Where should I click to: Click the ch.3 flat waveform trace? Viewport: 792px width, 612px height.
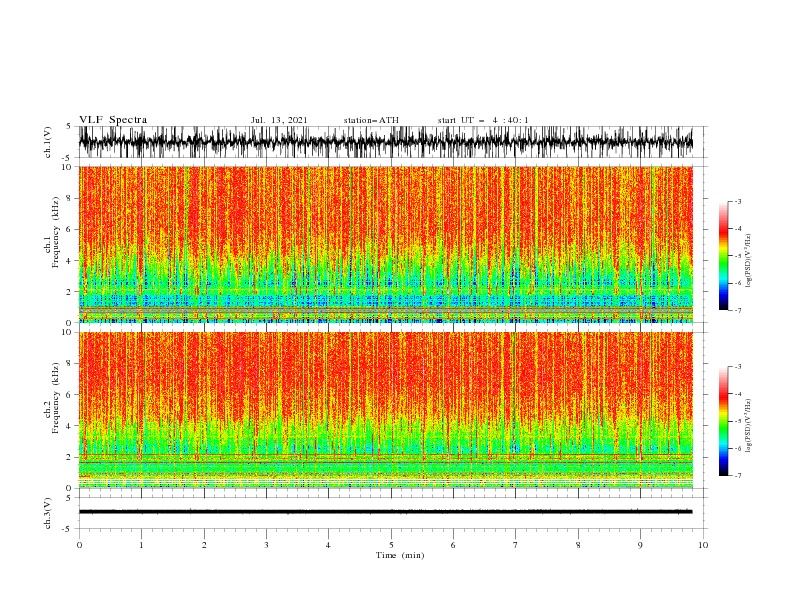click(x=385, y=512)
